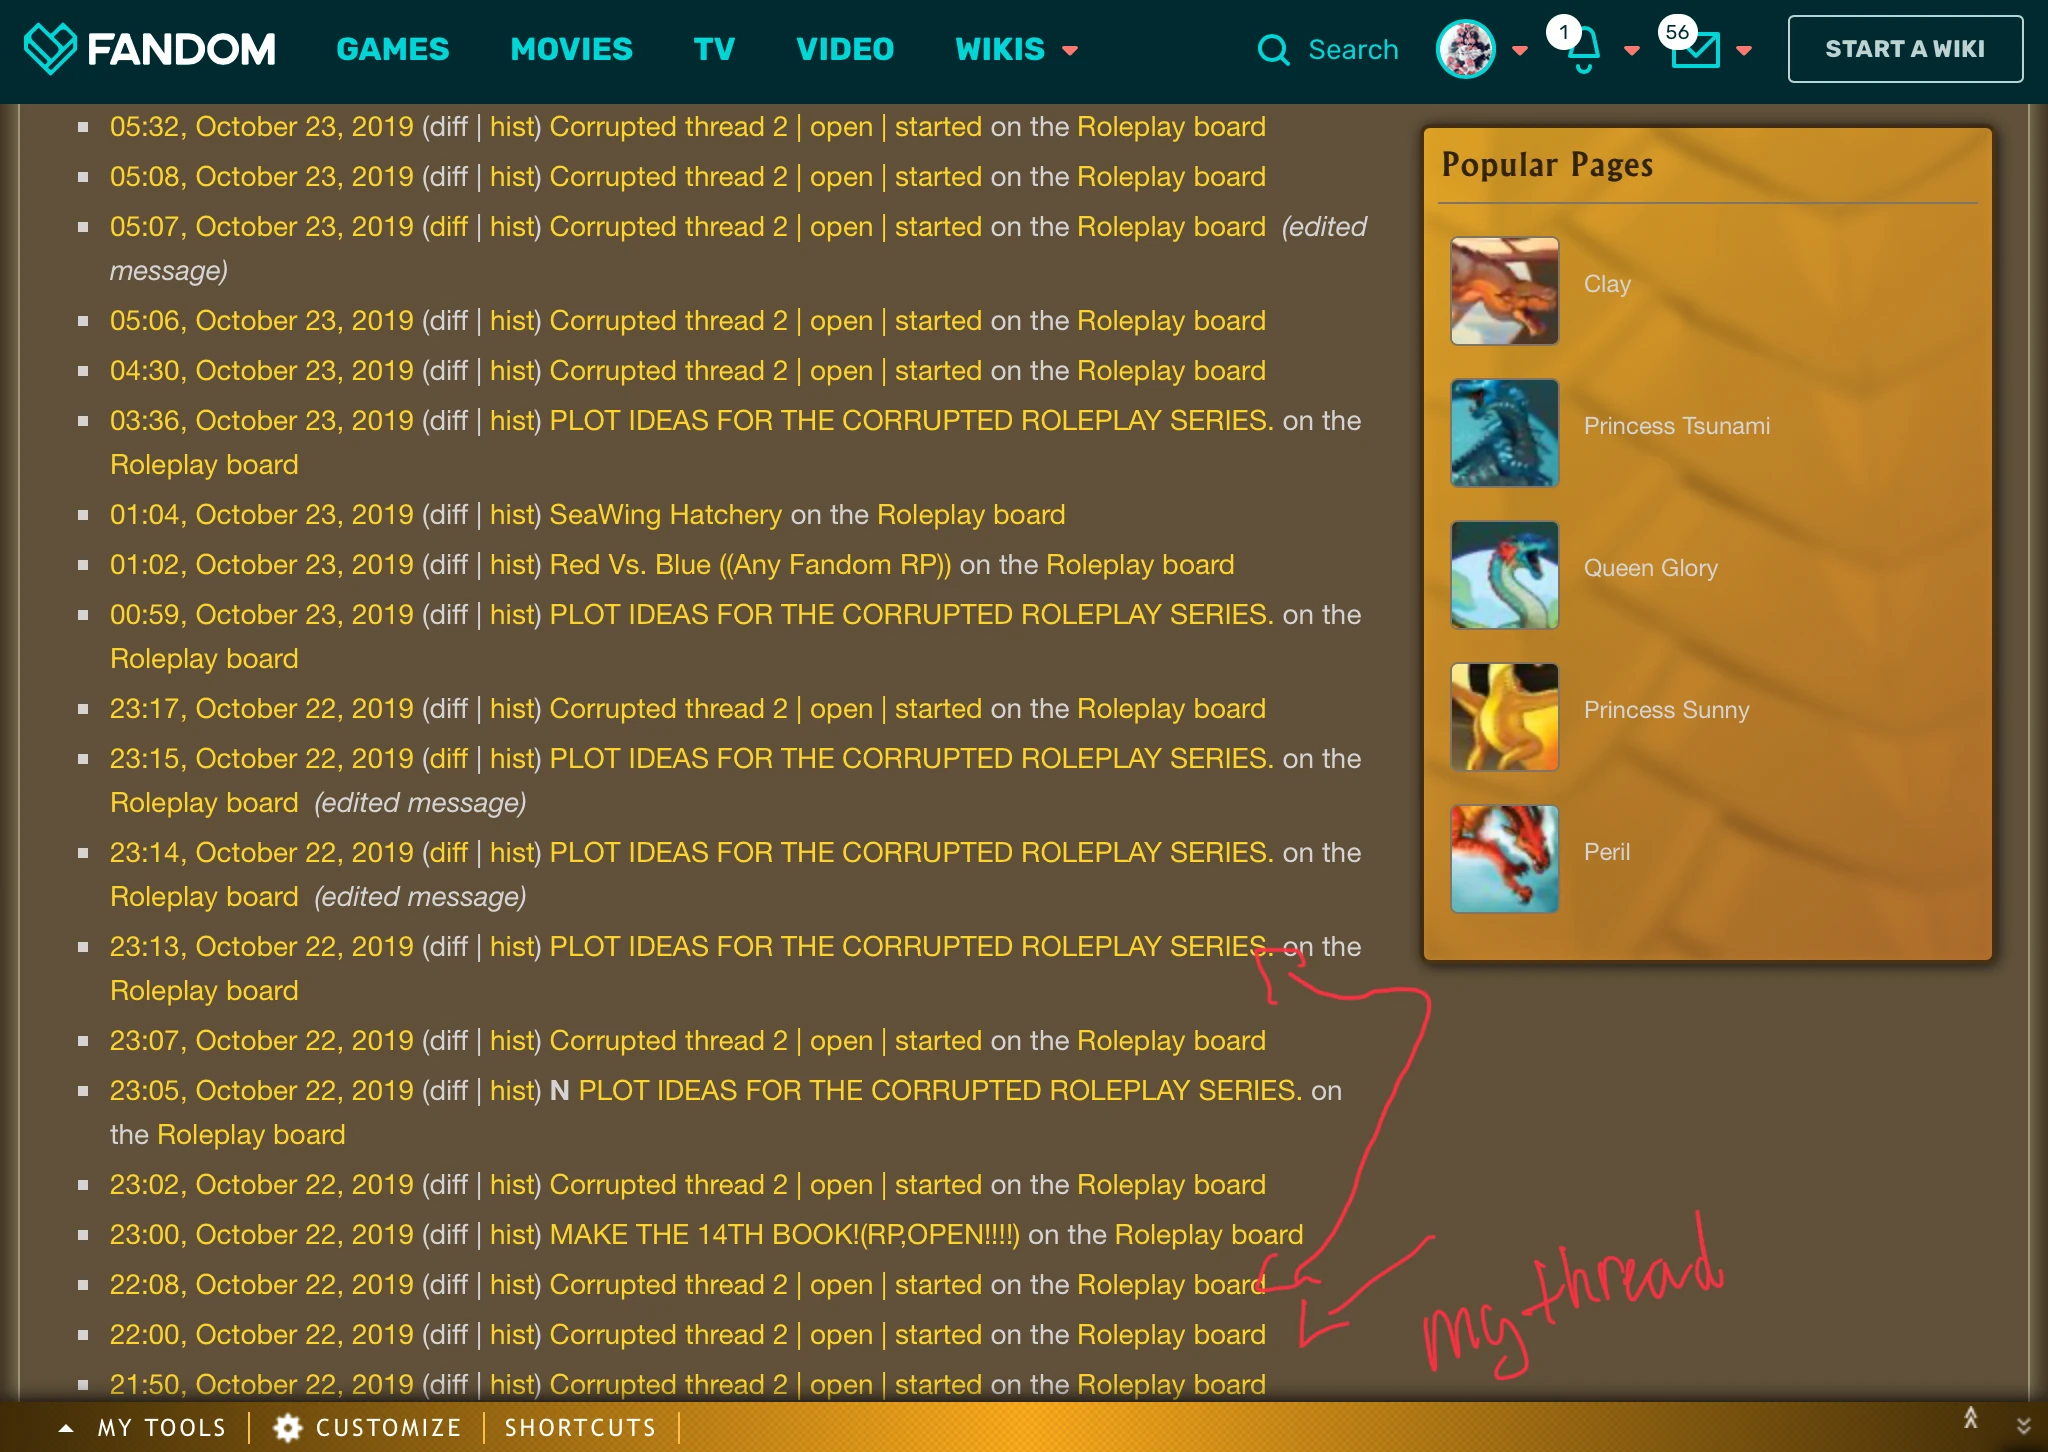Click the Customize gear icon
This screenshot has height=1452, width=2048.
point(288,1427)
